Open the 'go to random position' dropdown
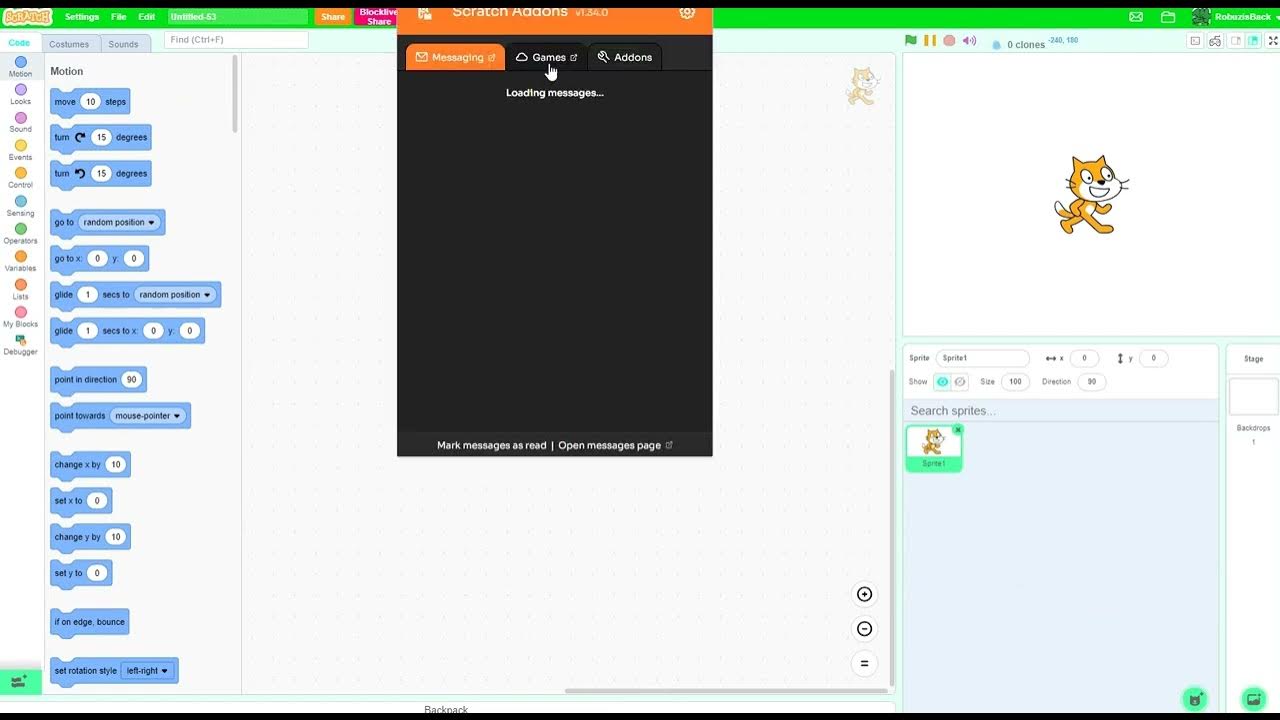 pyautogui.click(x=120, y=222)
